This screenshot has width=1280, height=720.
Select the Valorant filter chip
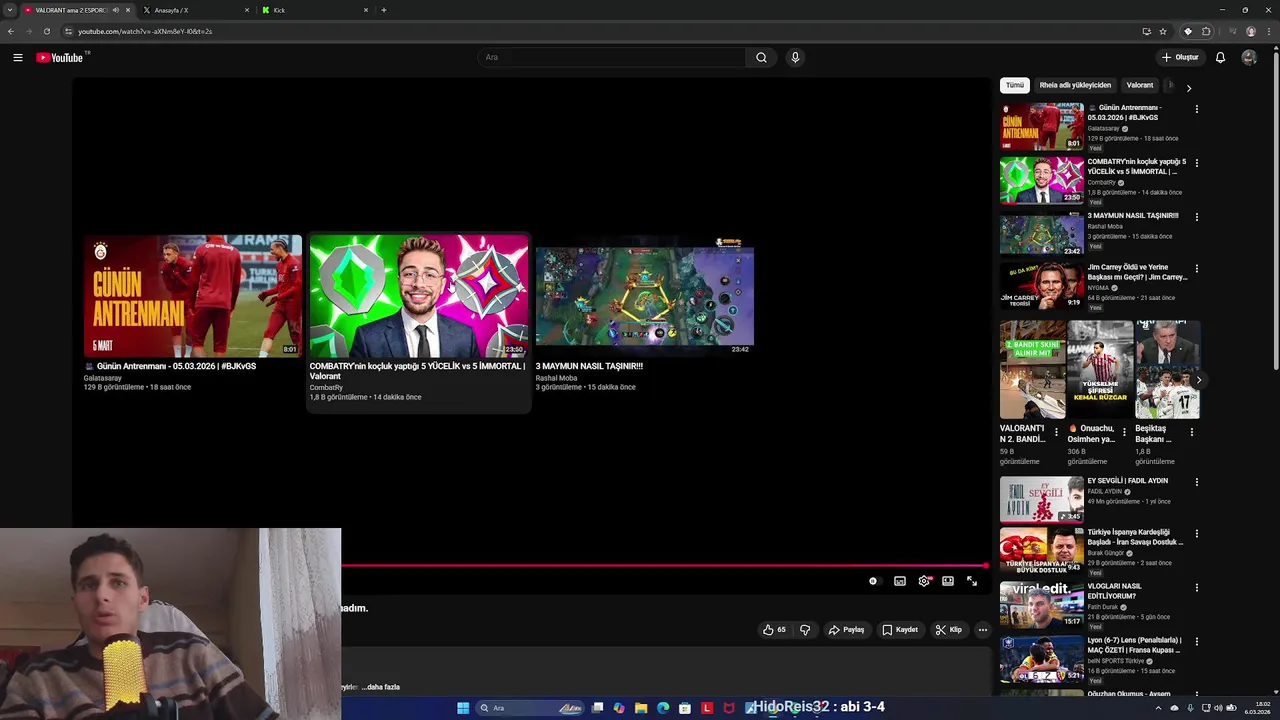coord(1140,85)
